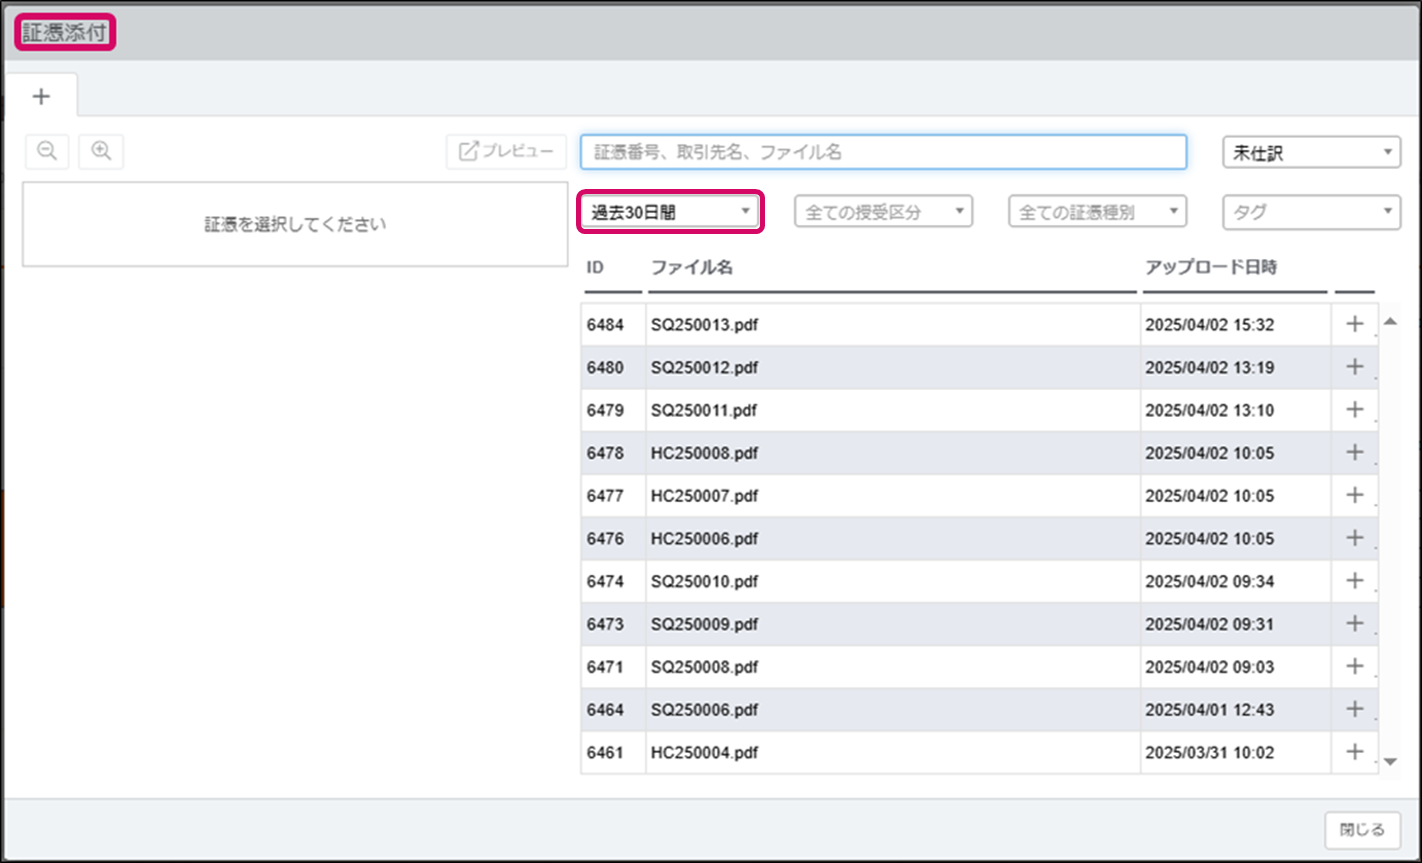The image size is (1422, 863).
Task: Open the 全ての証憑種別 dropdown
Action: coord(1097,212)
